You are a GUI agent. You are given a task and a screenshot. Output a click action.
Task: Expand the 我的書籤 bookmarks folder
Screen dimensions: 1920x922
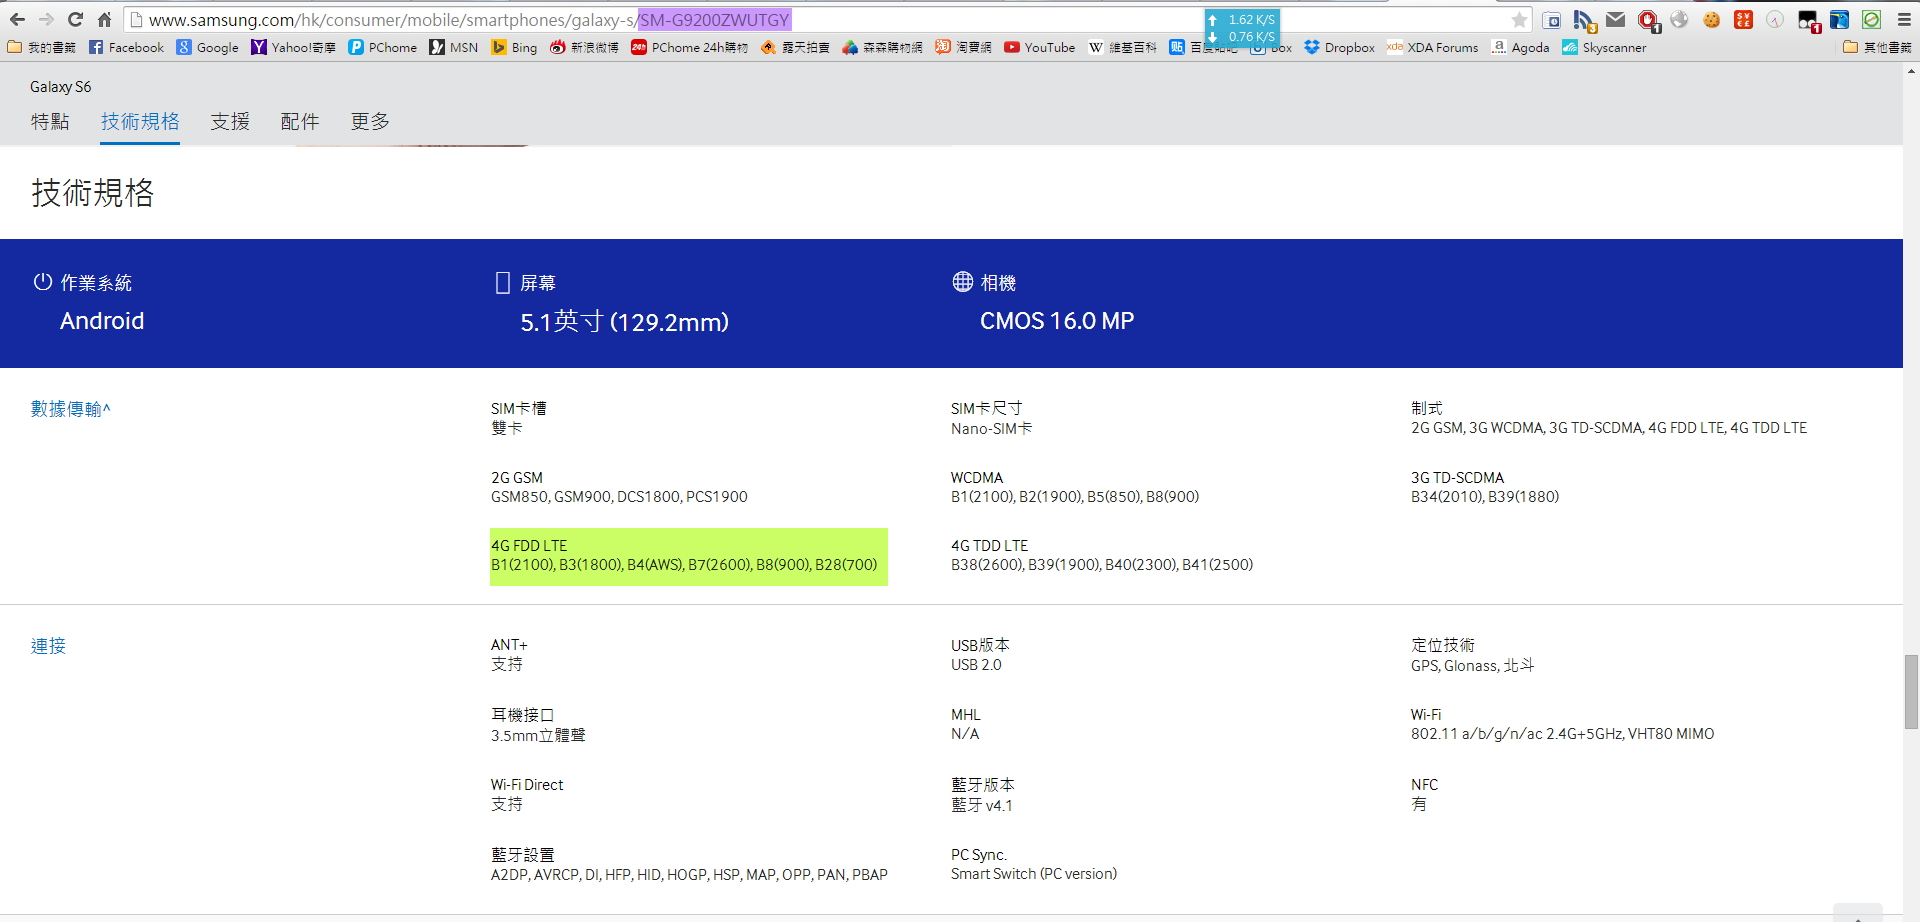click(41, 47)
